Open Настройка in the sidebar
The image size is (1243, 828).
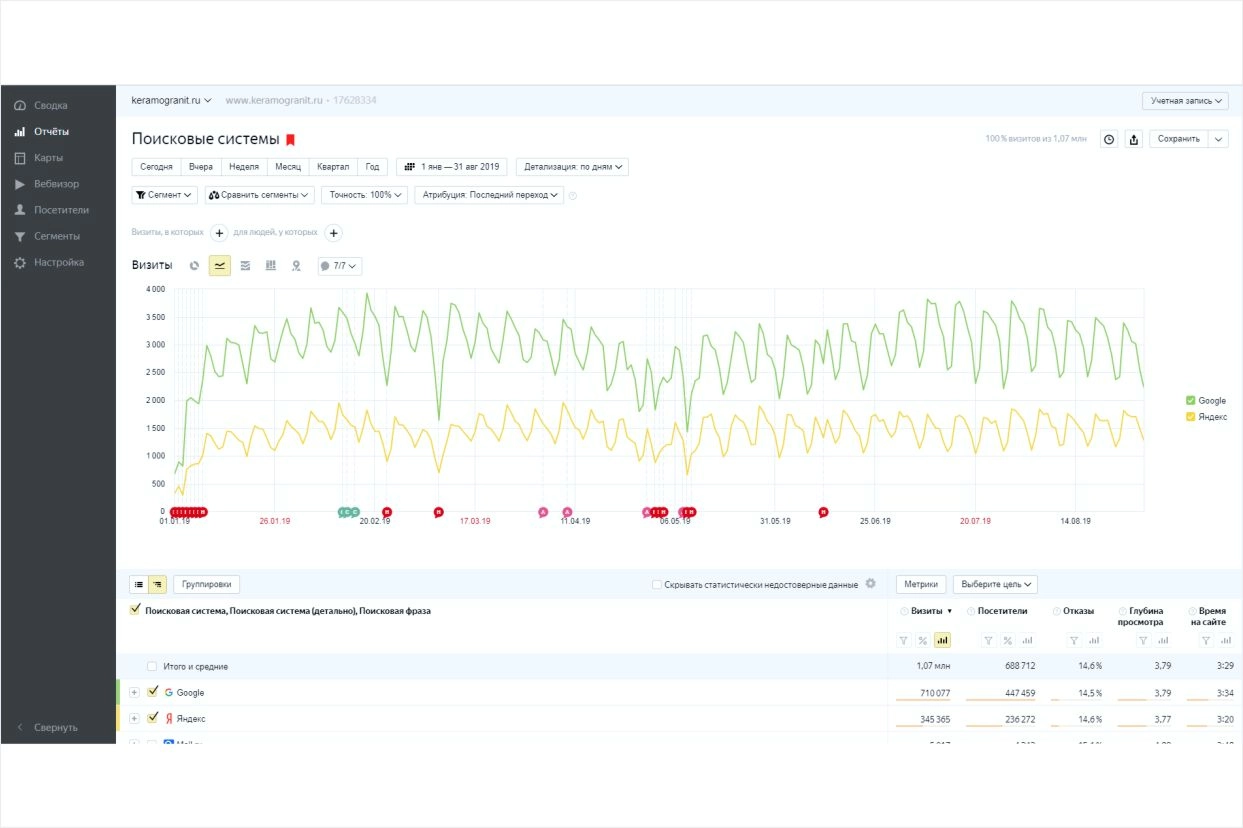point(58,262)
